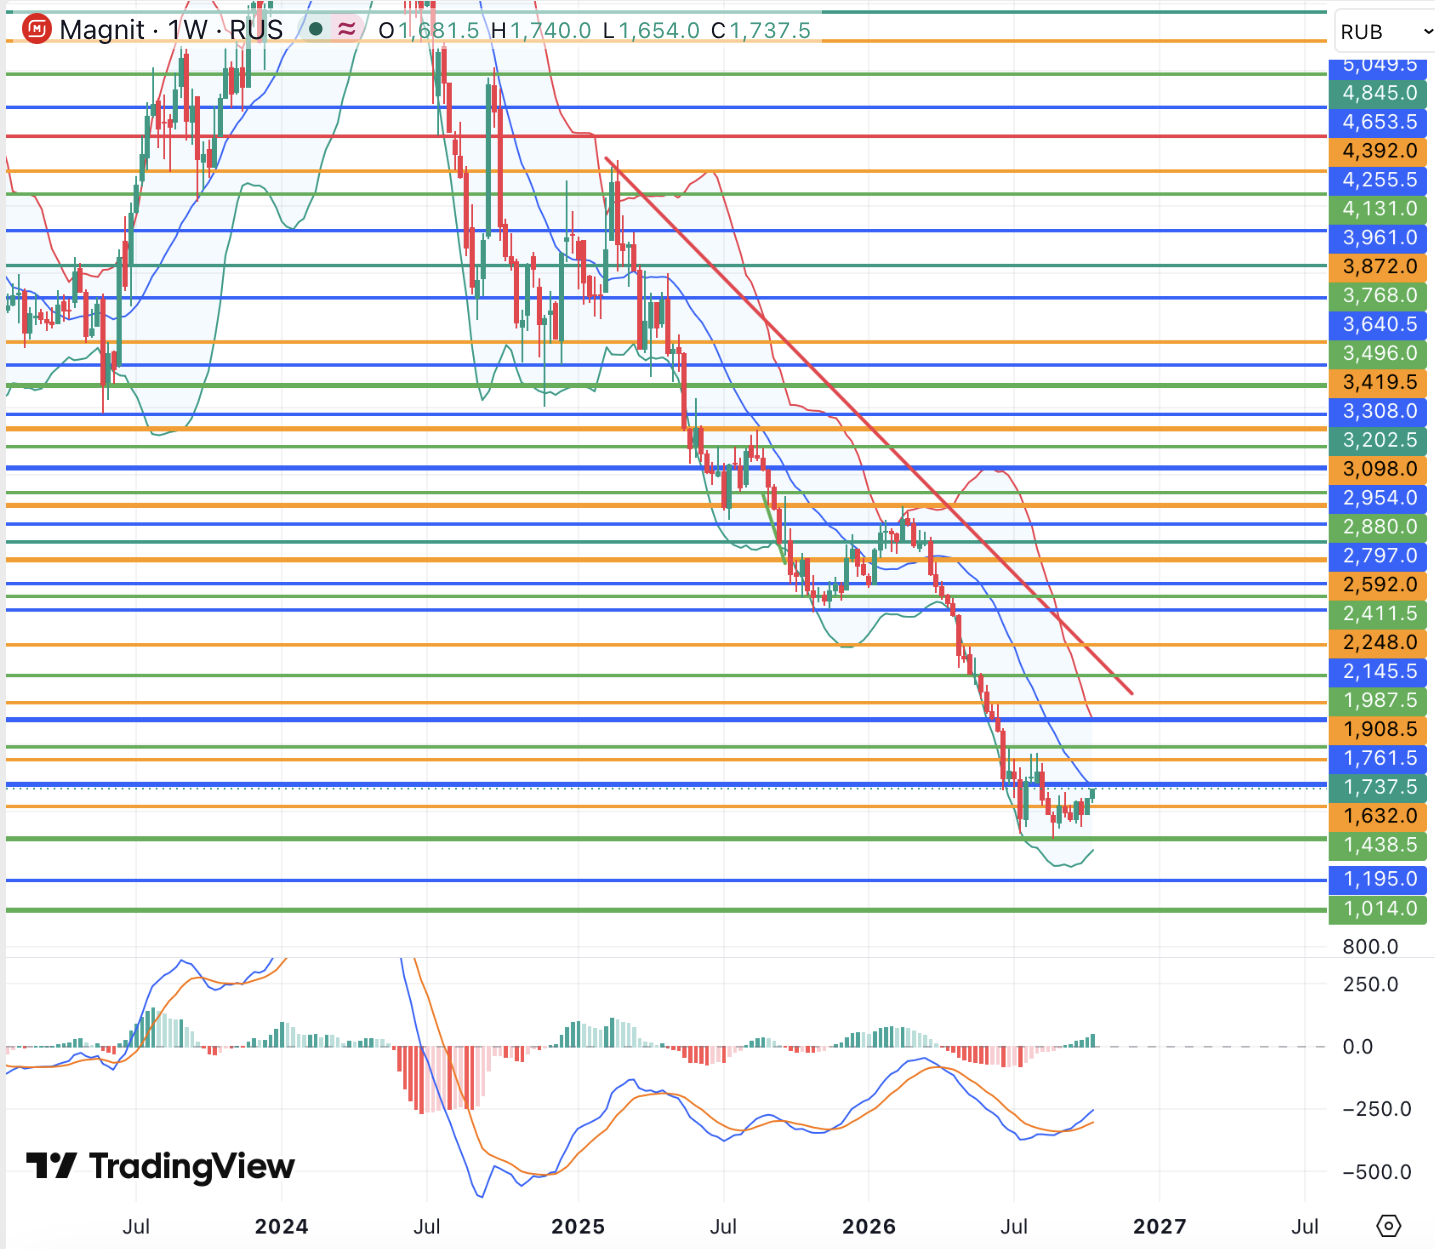The height and width of the screenshot is (1249, 1435).
Task: Click the Magnit · 1W · RUS symbol title
Action: (171, 30)
